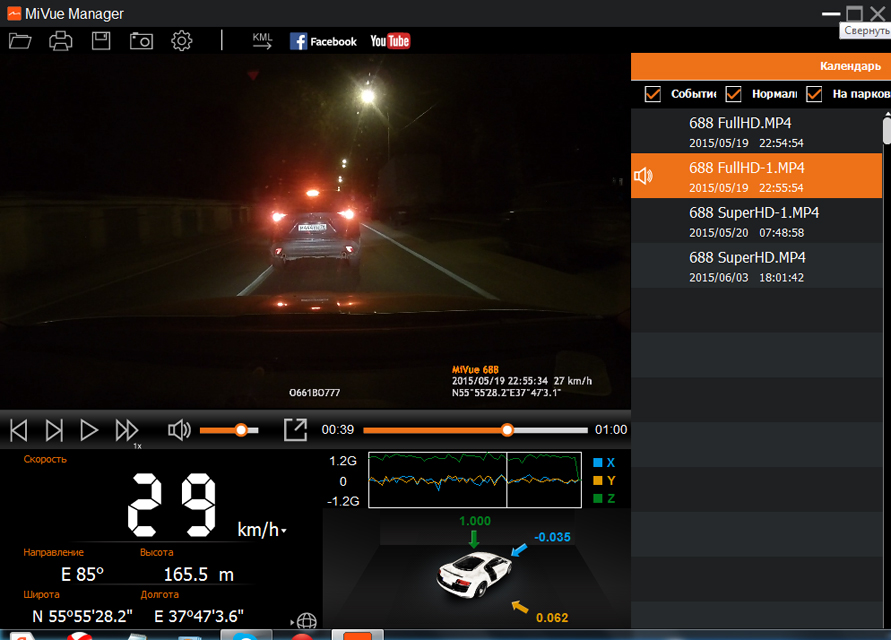The image size is (891, 640).
Task: Open folder icon in the toolbar
Action: (20, 41)
